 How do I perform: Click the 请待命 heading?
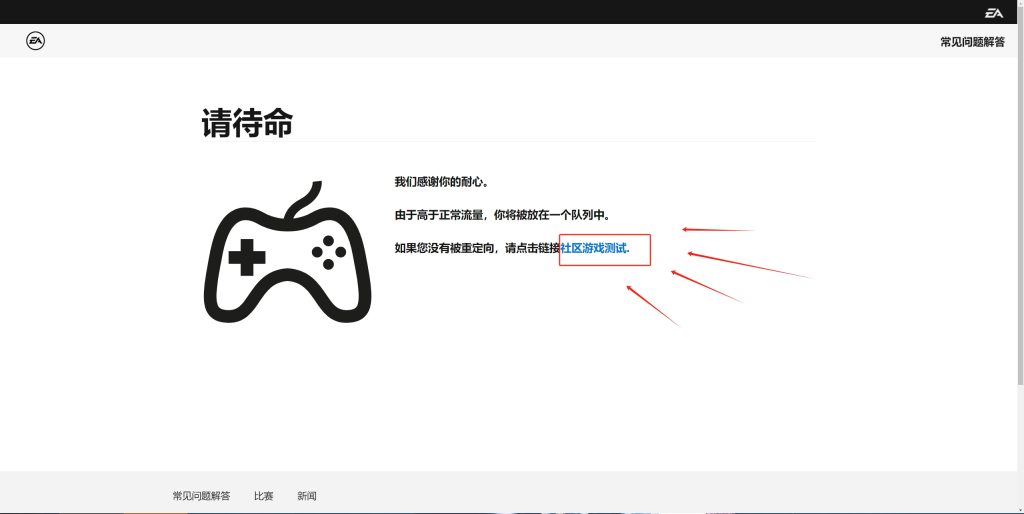(247, 123)
